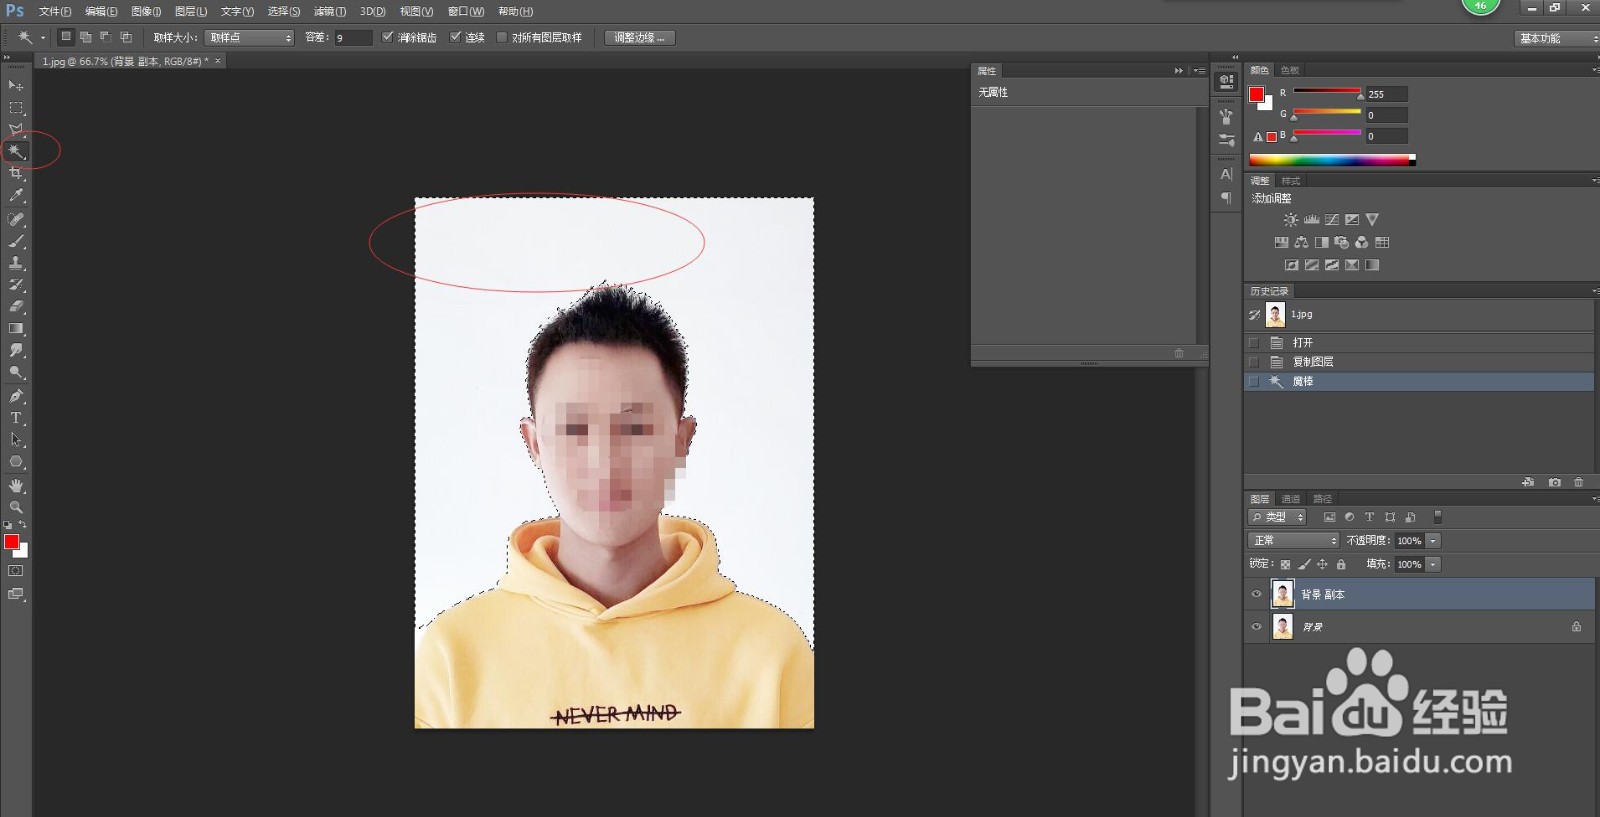Open the Character panel icon

(x=1226, y=174)
